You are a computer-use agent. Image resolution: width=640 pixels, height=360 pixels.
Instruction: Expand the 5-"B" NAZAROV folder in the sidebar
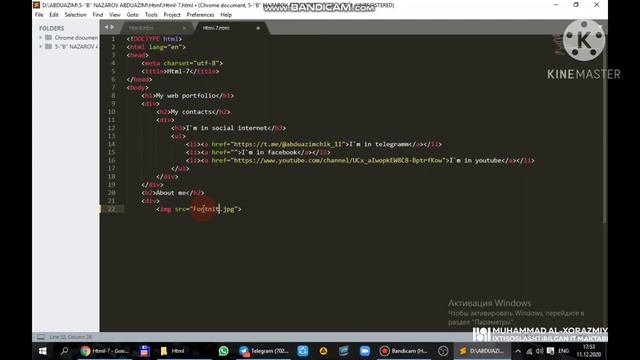[x=41, y=47]
